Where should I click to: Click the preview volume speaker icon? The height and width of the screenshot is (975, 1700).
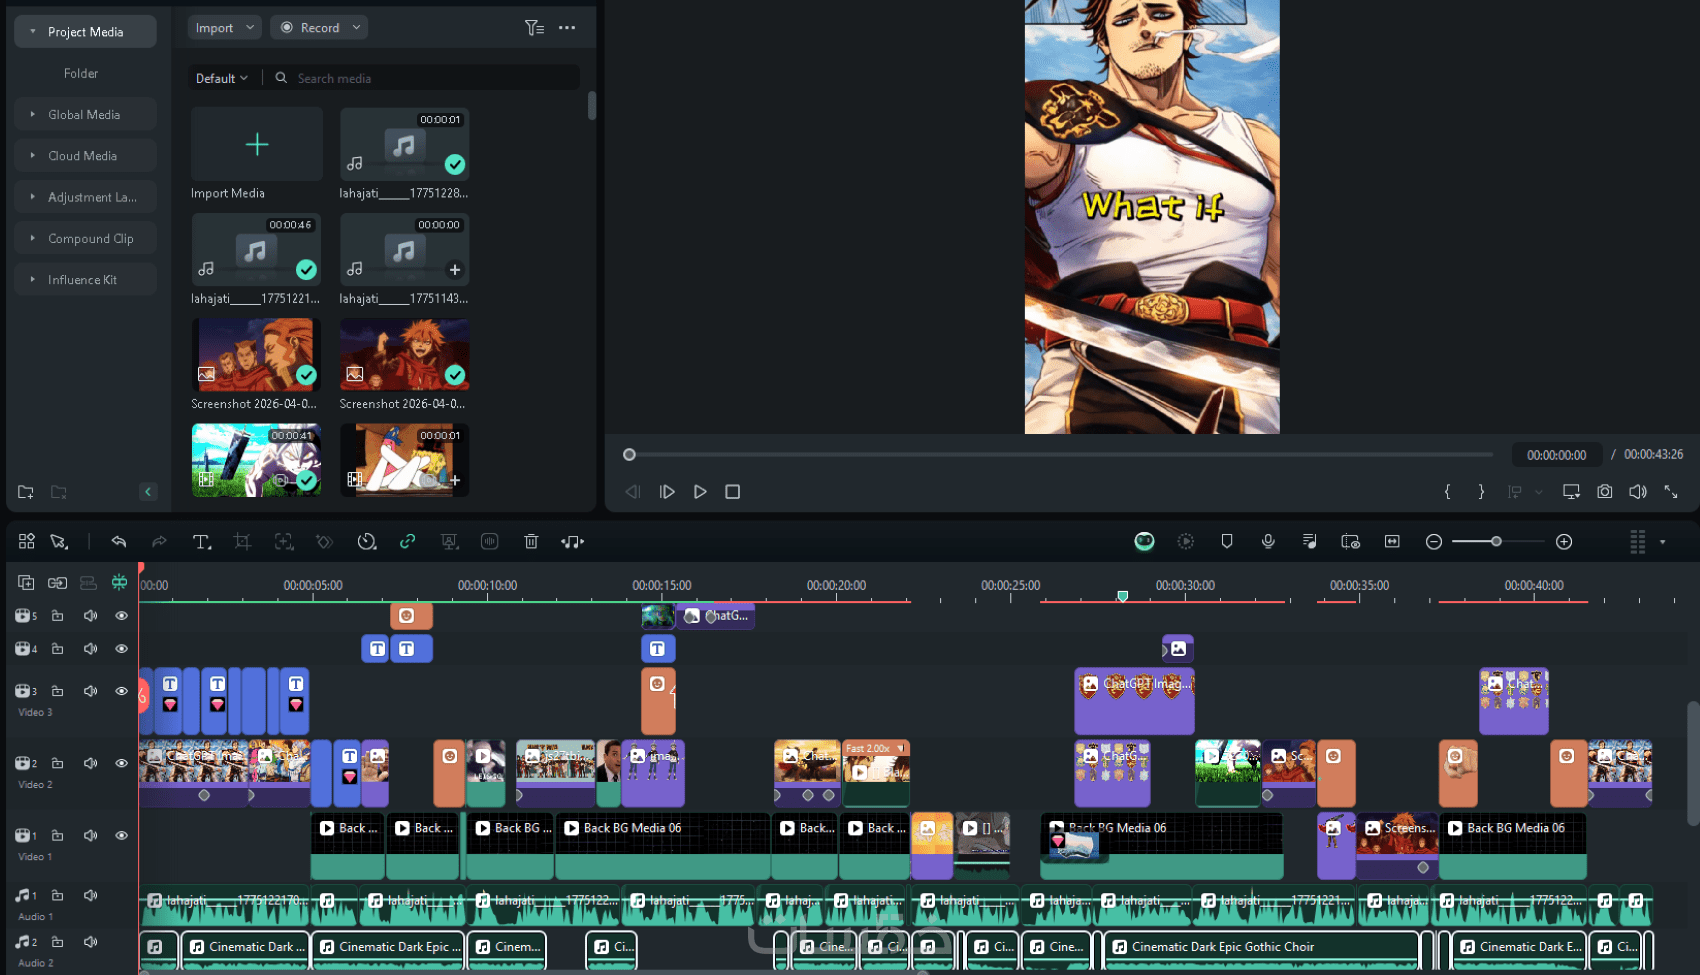[x=1638, y=492]
